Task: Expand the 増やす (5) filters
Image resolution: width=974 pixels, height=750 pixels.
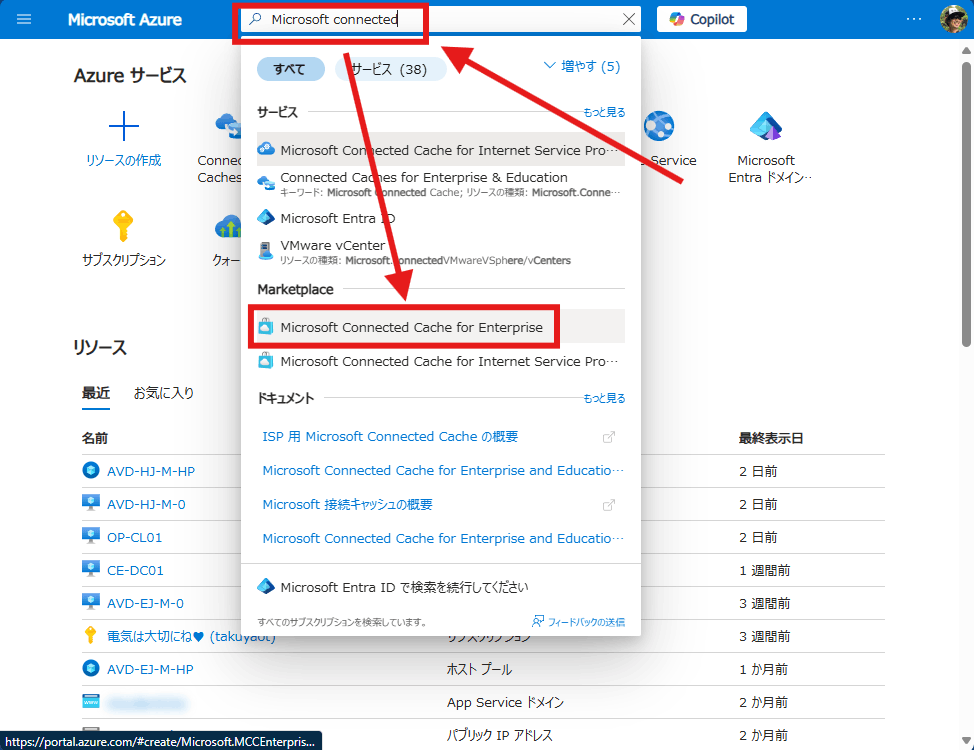Action: point(582,66)
